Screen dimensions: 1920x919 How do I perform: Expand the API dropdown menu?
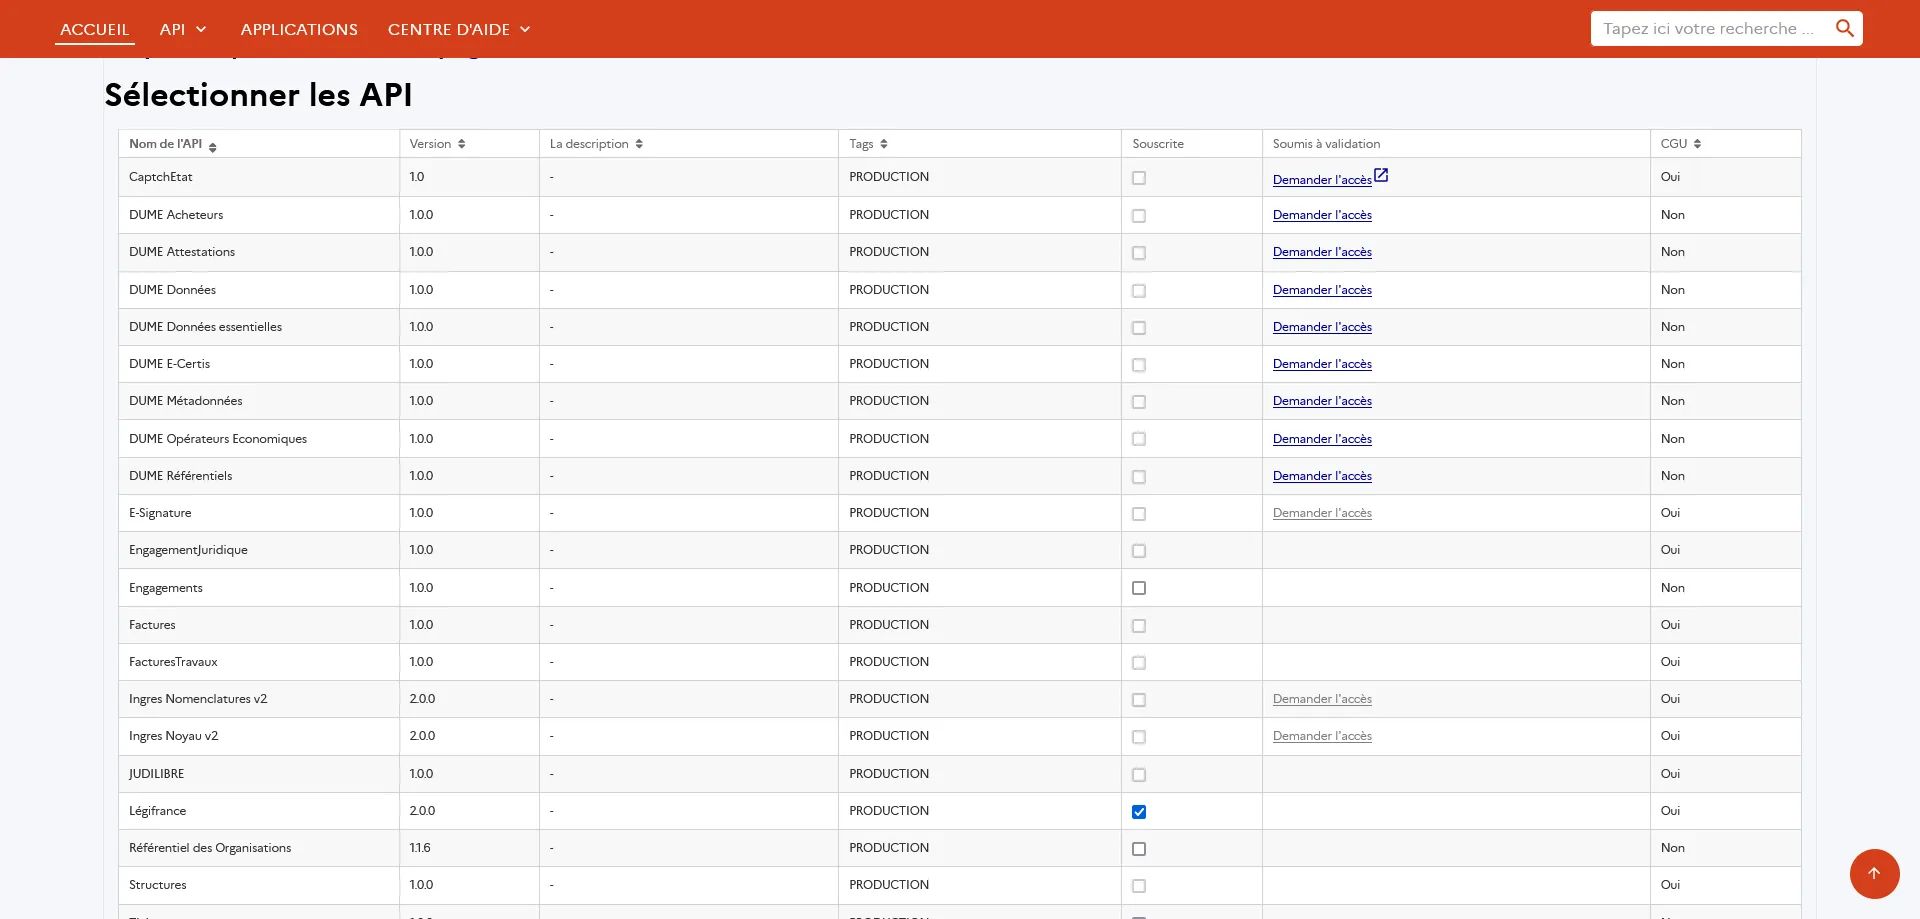tap(183, 30)
